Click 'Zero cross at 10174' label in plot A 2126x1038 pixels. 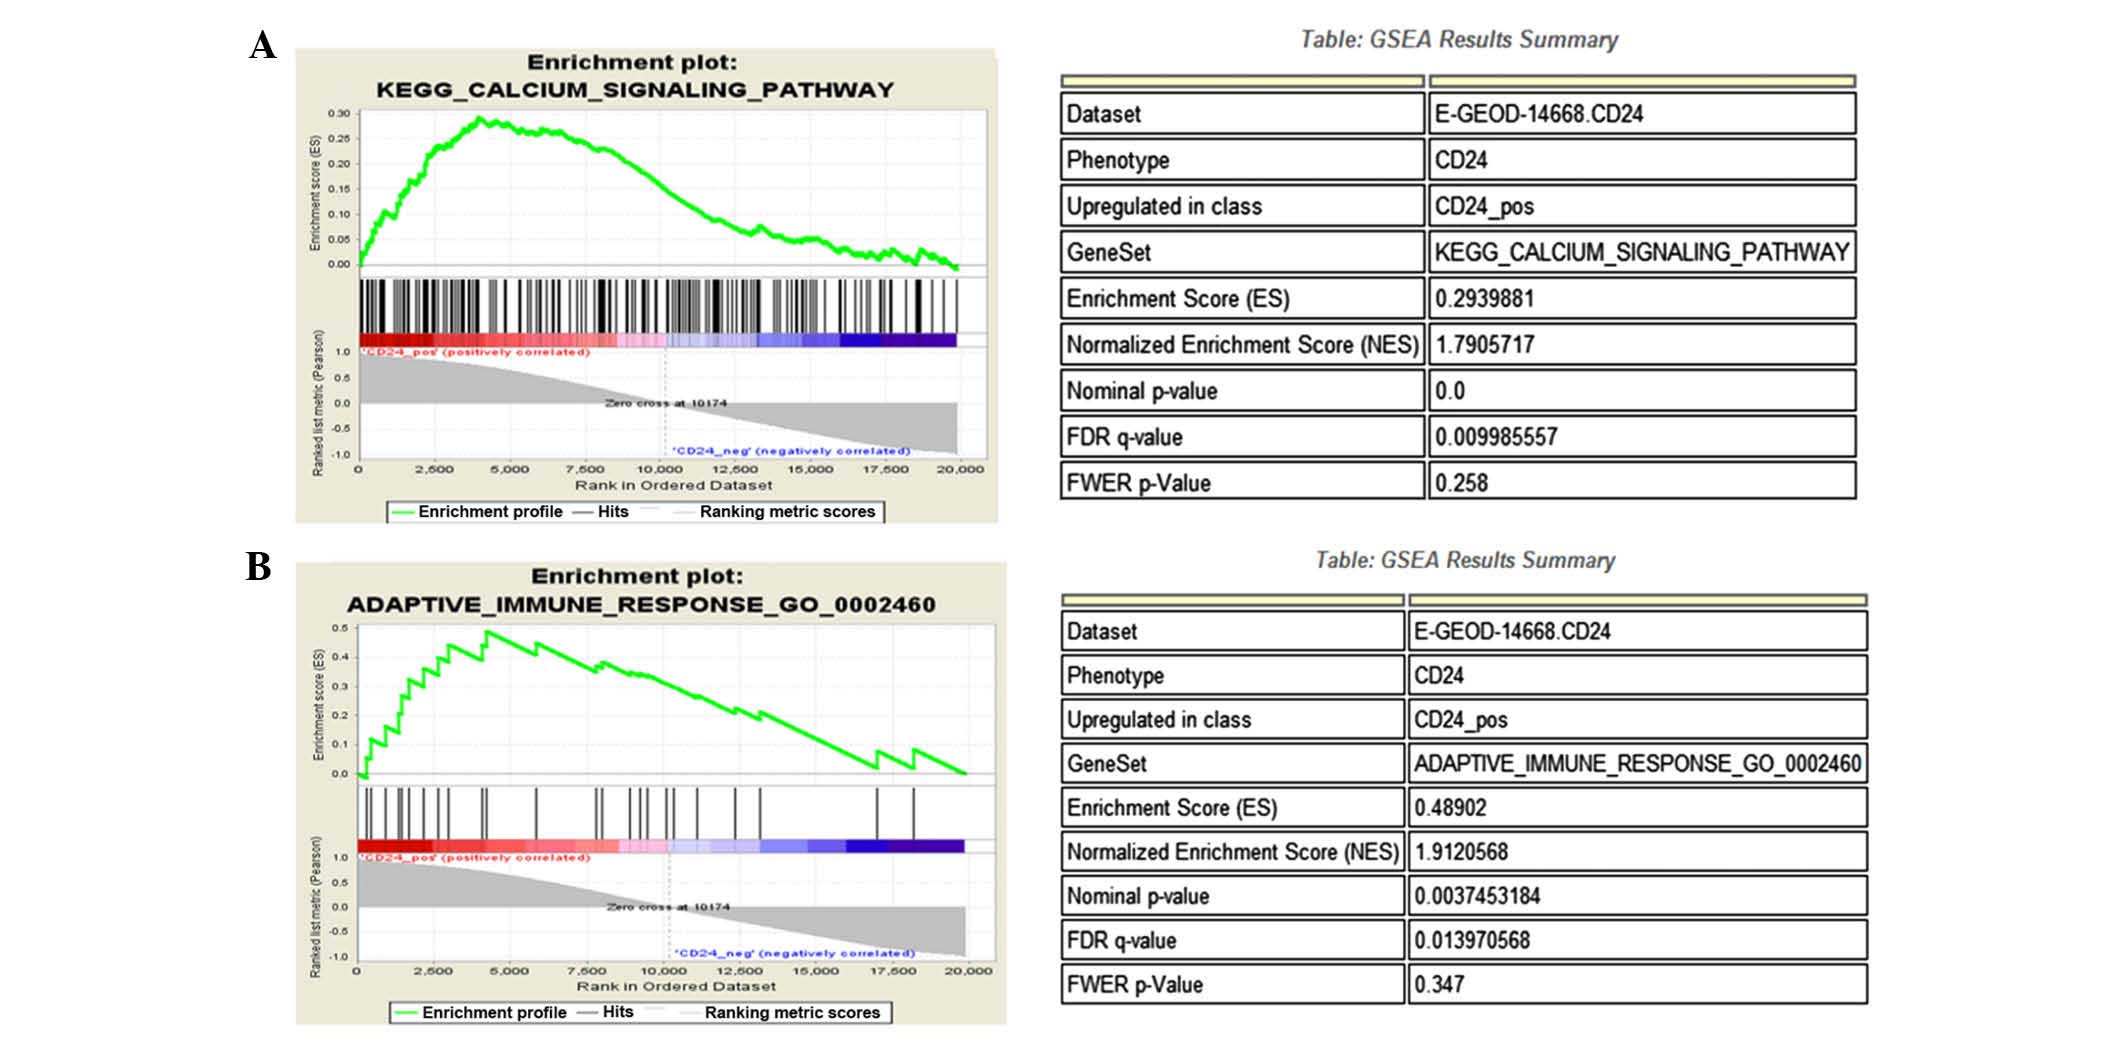(666, 403)
